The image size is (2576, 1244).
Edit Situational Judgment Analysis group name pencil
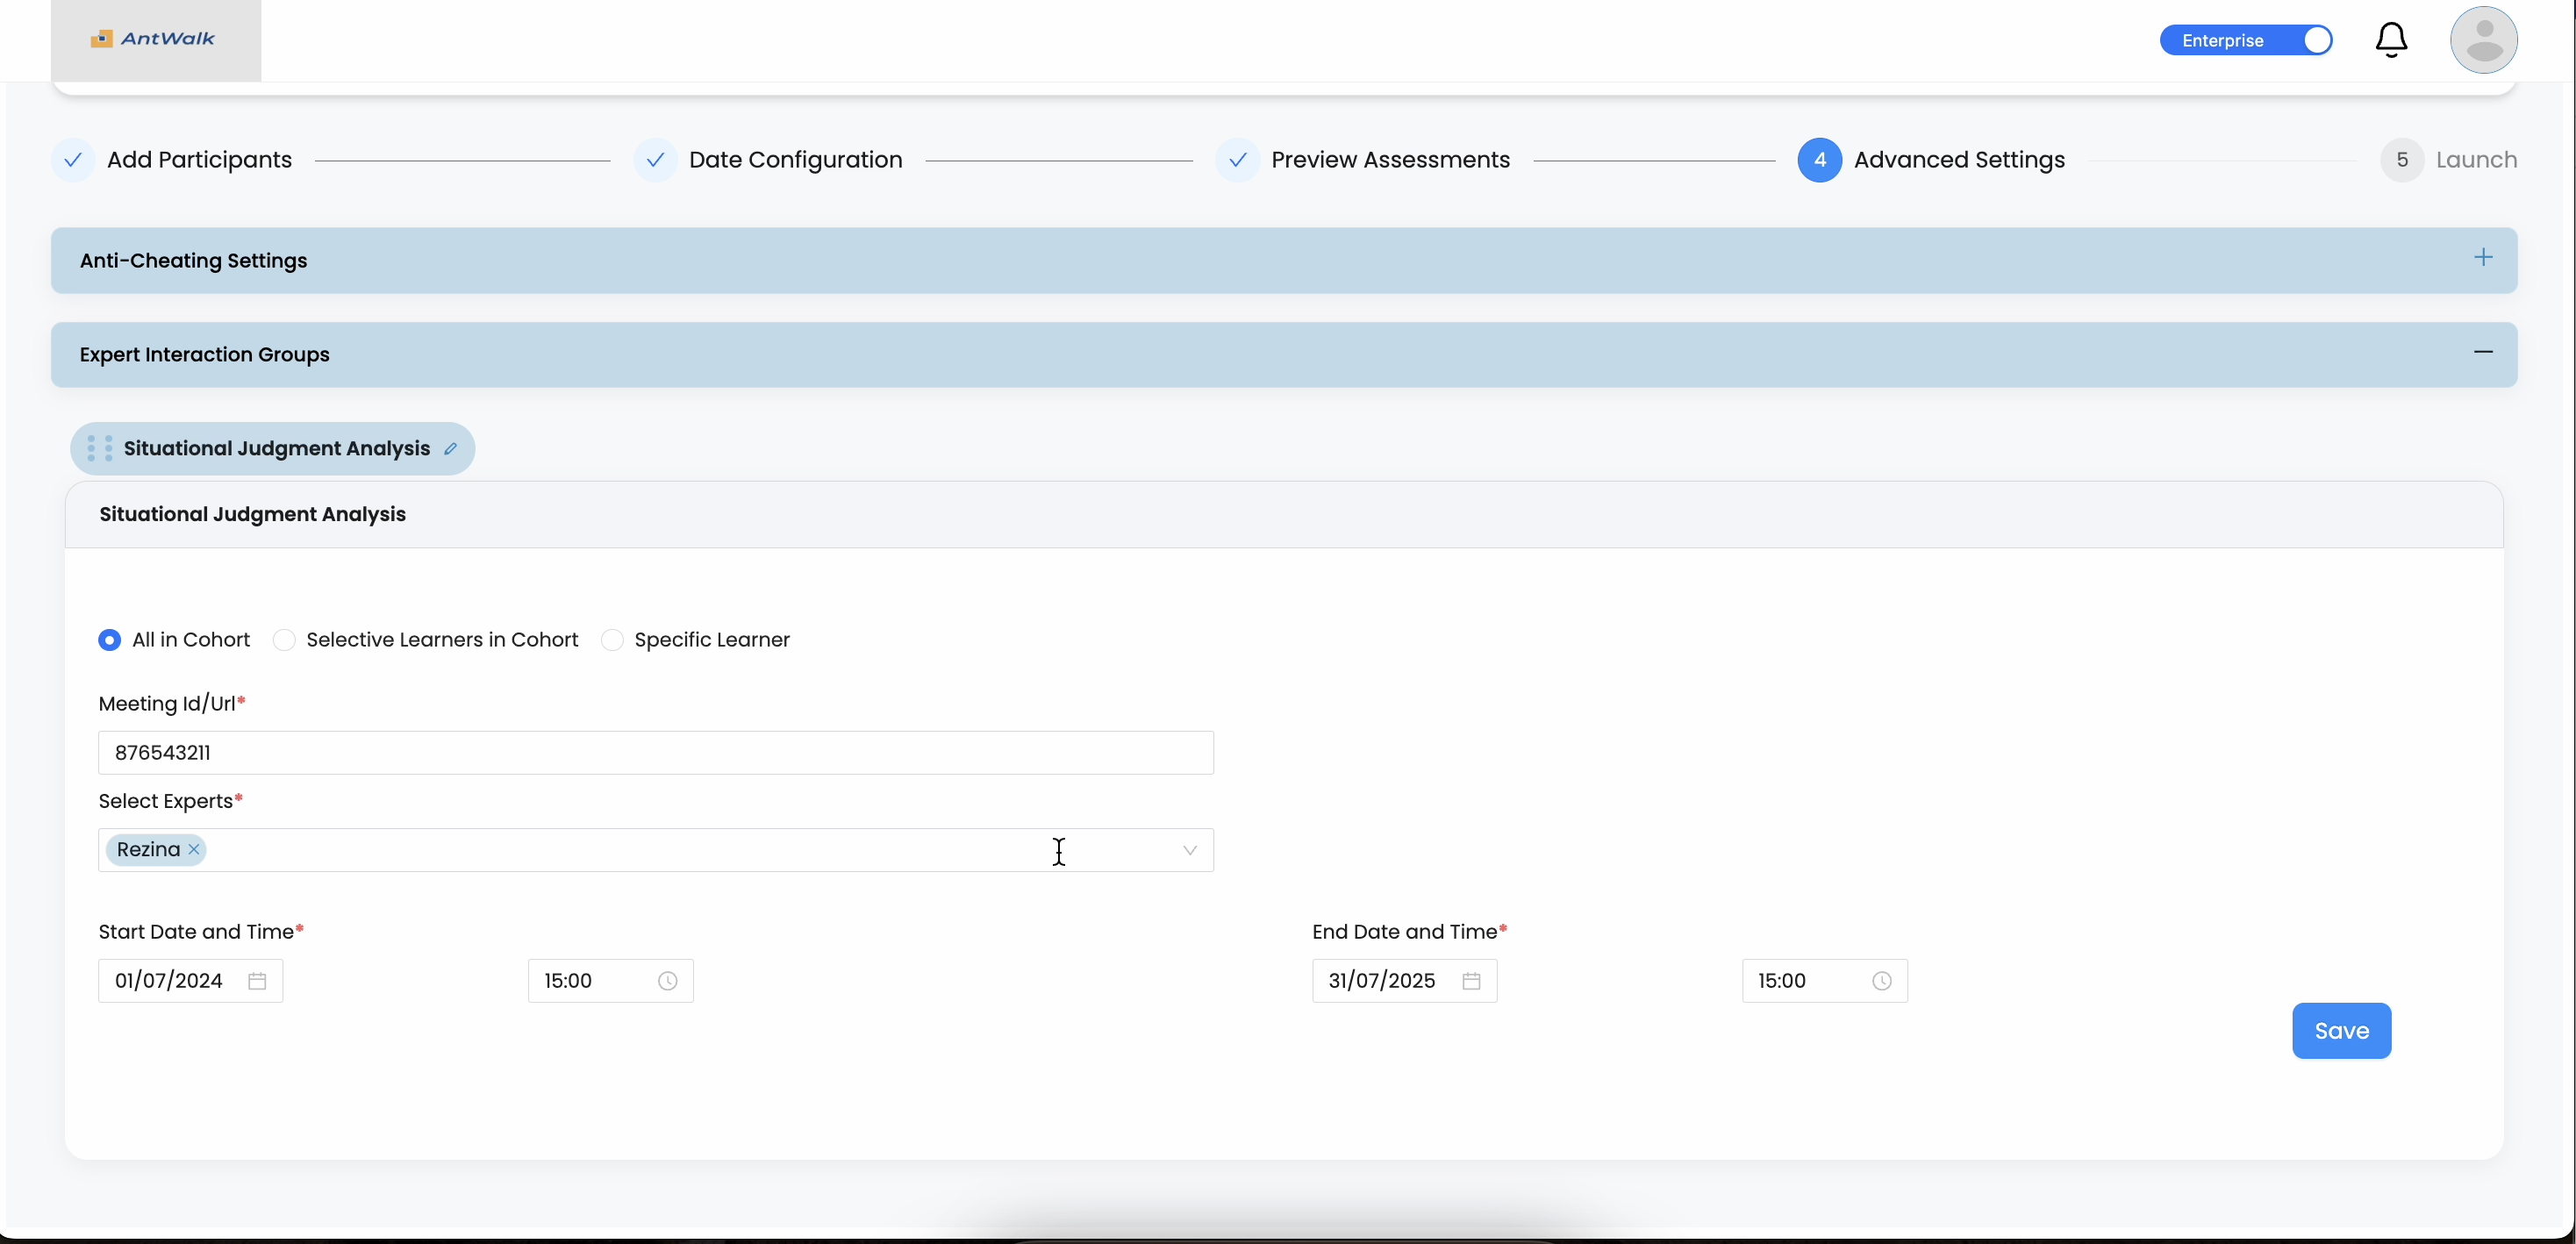click(x=451, y=449)
